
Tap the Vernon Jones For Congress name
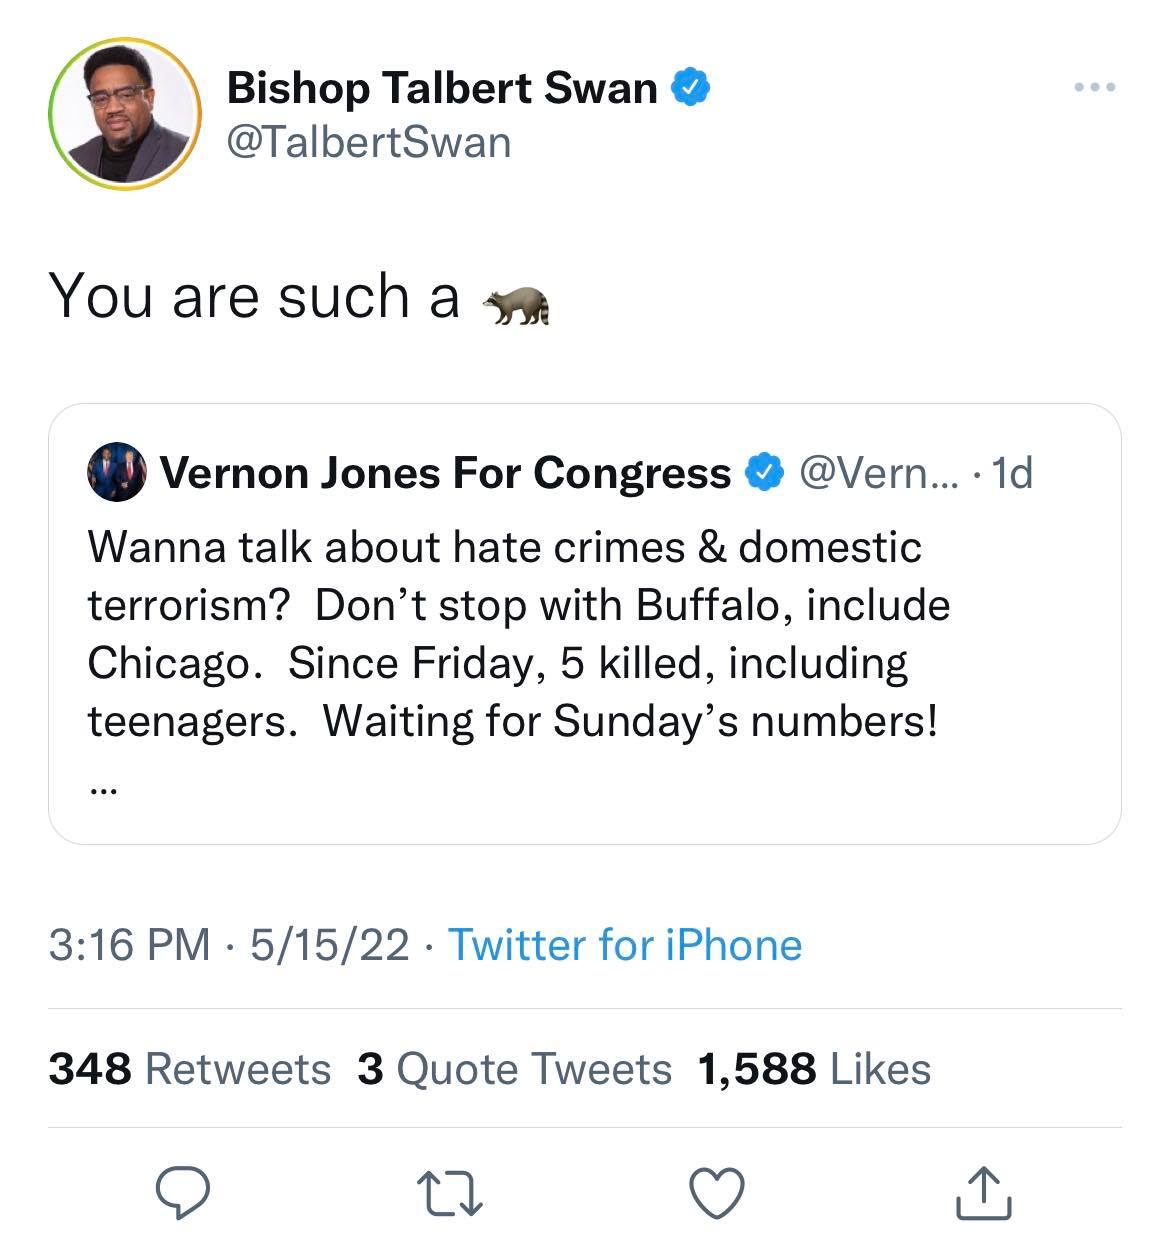tap(446, 473)
